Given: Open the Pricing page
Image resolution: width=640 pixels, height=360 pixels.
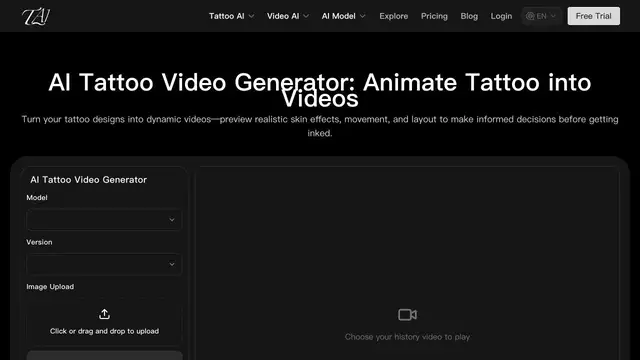Looking at the screenshot, I should click(x=434, y=16).
